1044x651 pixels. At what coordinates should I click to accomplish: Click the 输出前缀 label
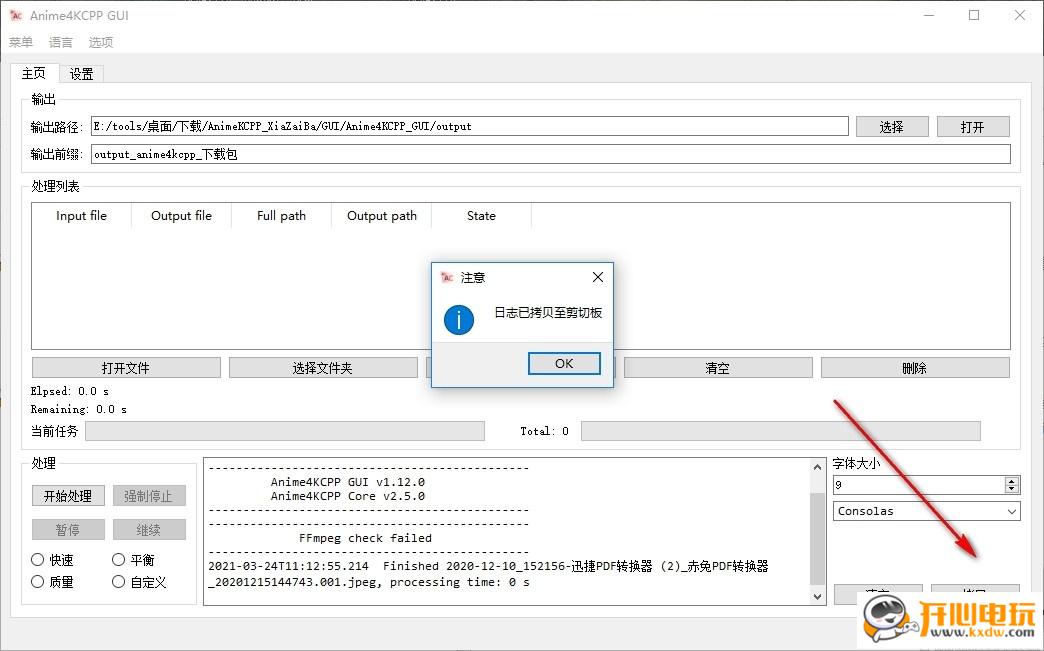coord(56,154)
